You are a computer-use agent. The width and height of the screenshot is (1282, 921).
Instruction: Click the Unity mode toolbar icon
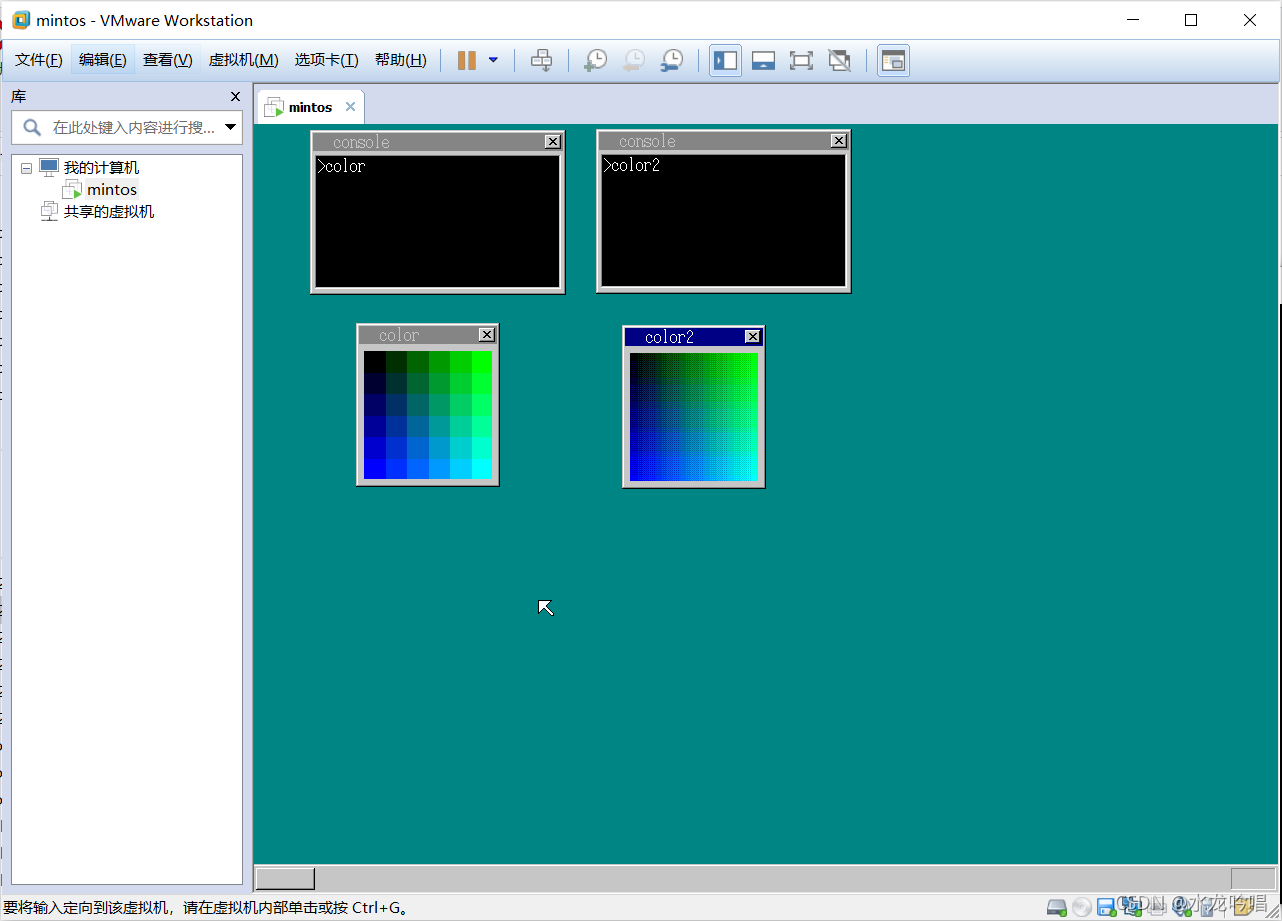click(839, 60)
